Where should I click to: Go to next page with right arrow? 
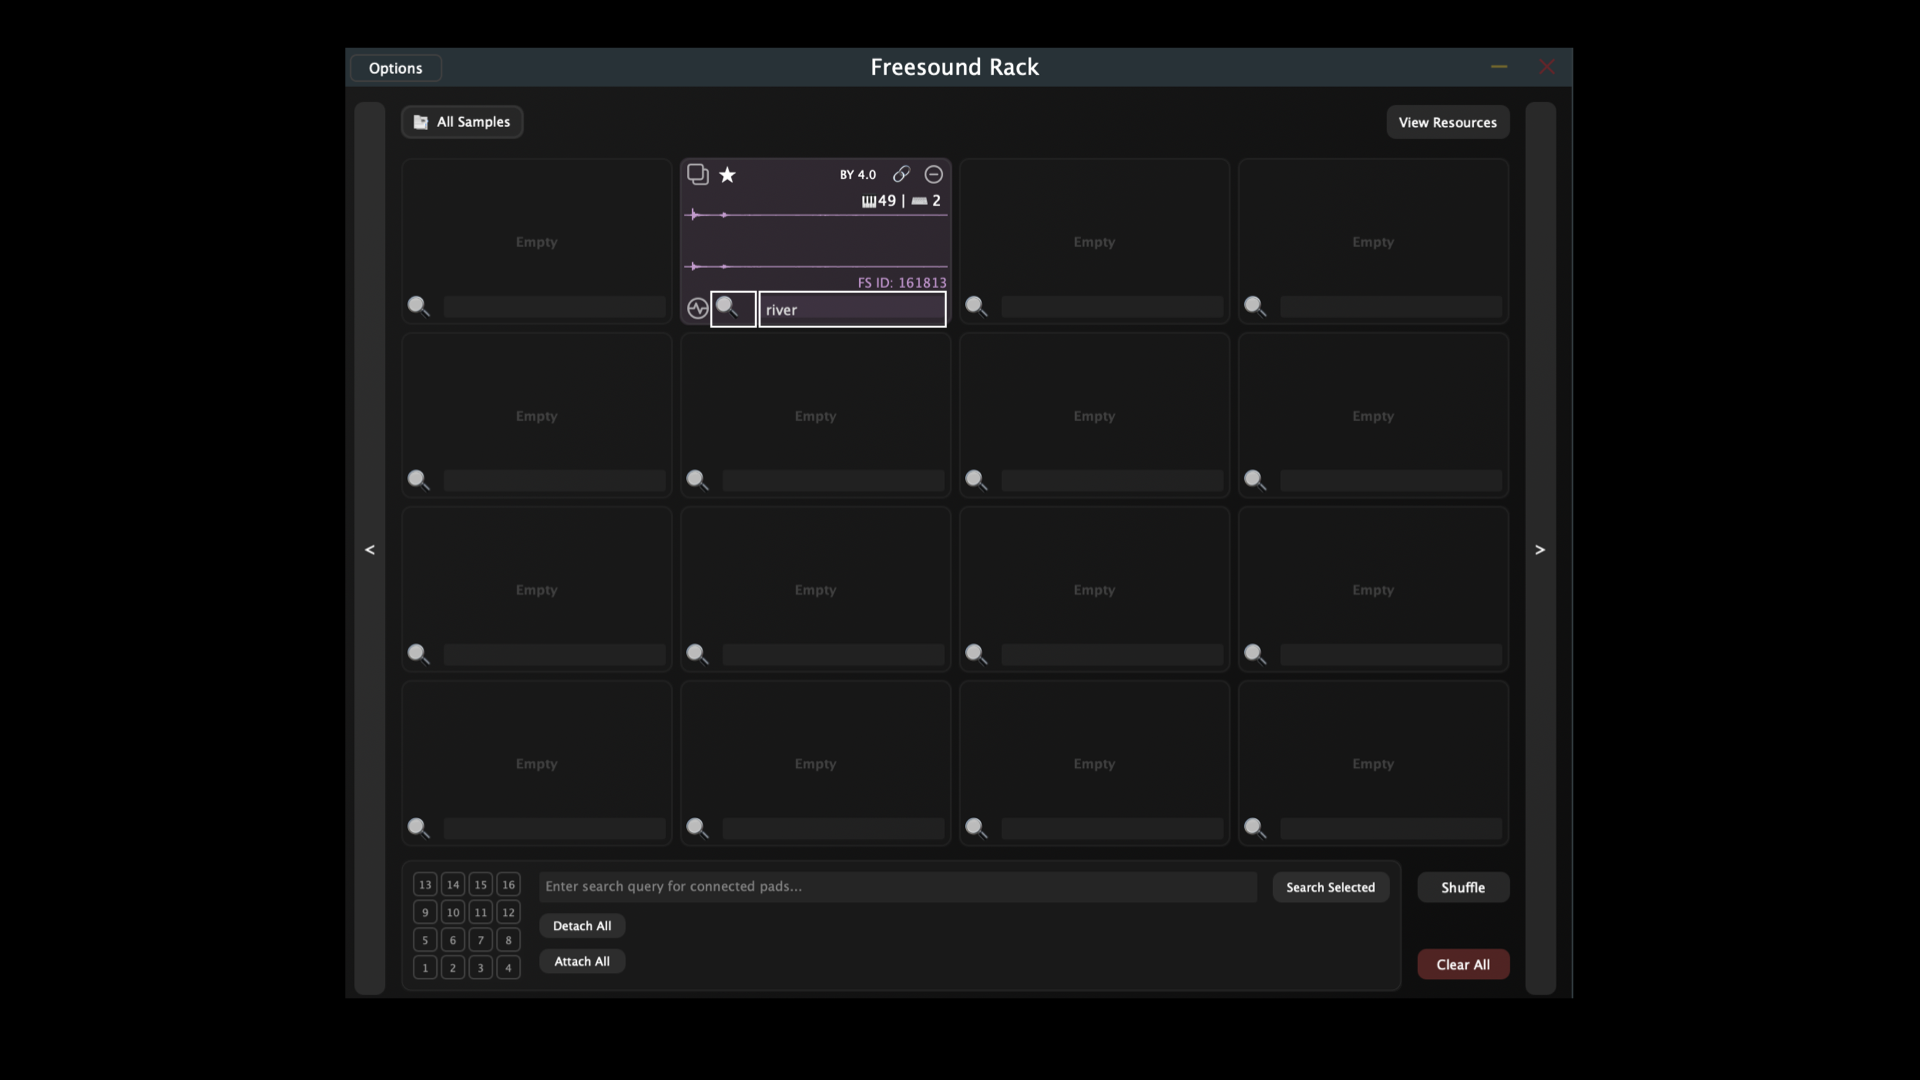(x=1540, y=549)
